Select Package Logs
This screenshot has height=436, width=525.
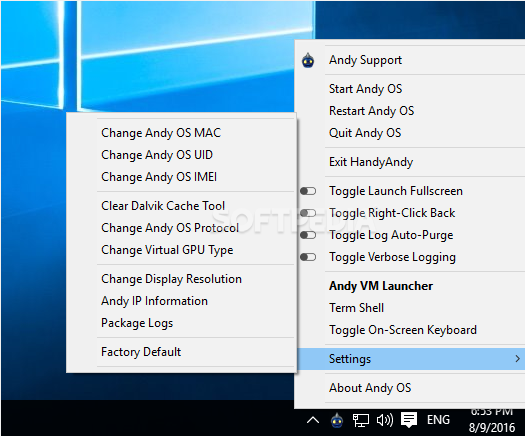pyautogui.click(x=137, y=323)
